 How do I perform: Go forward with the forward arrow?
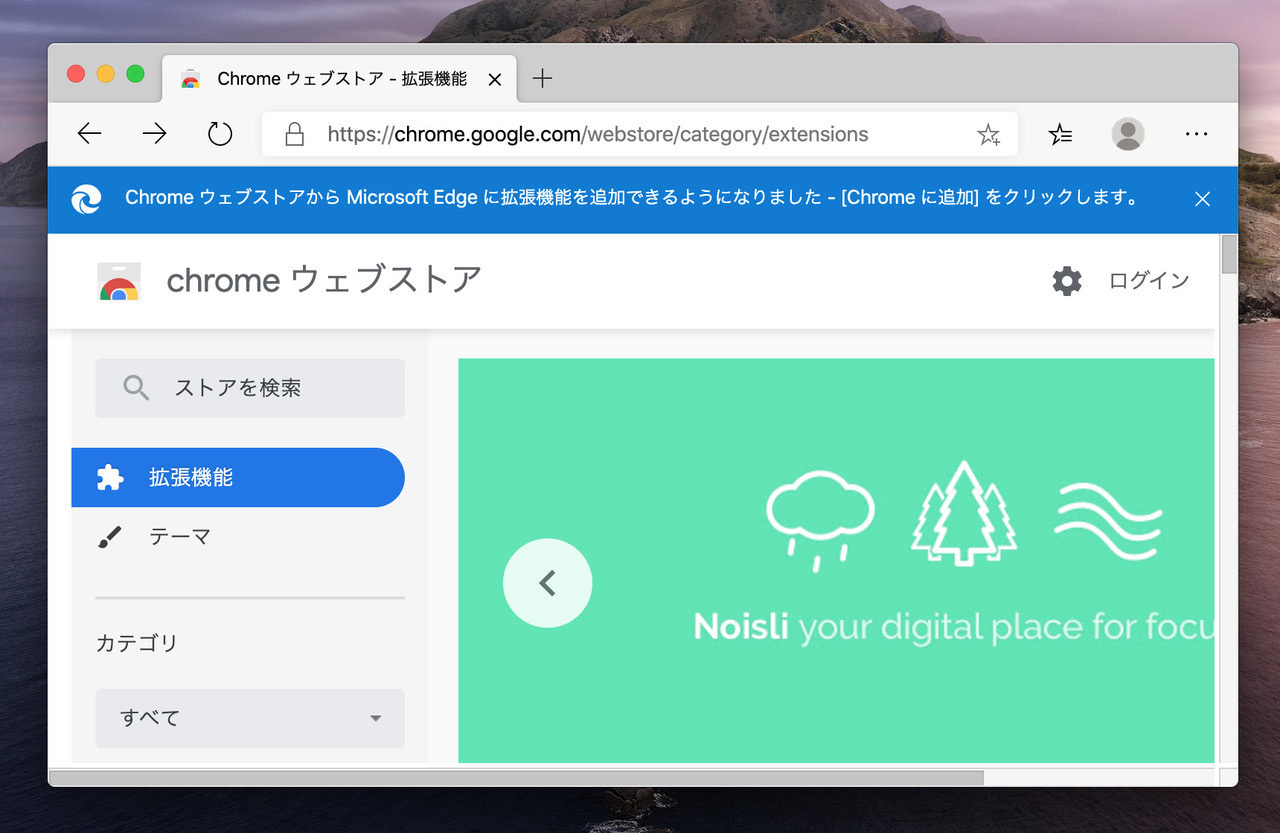(x=154, y=134)
